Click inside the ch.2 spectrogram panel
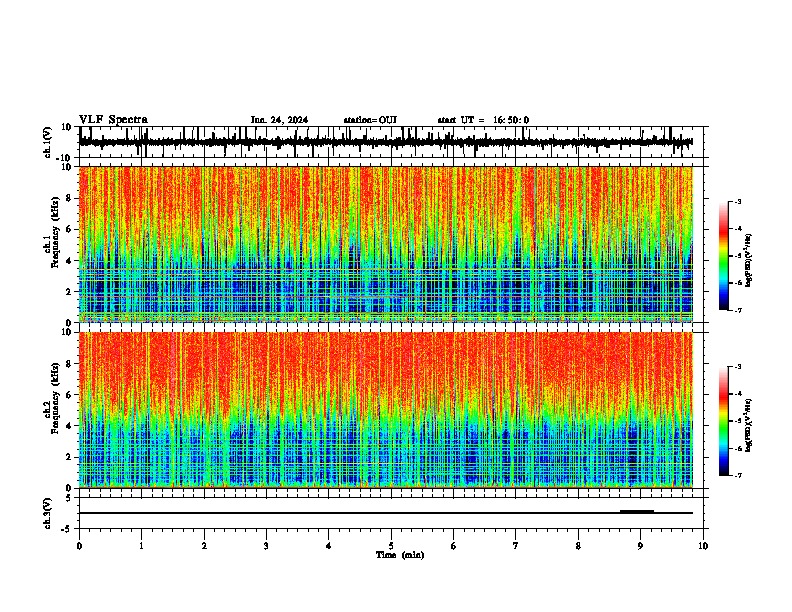792x612 pixels. click(x=386, y=410)
